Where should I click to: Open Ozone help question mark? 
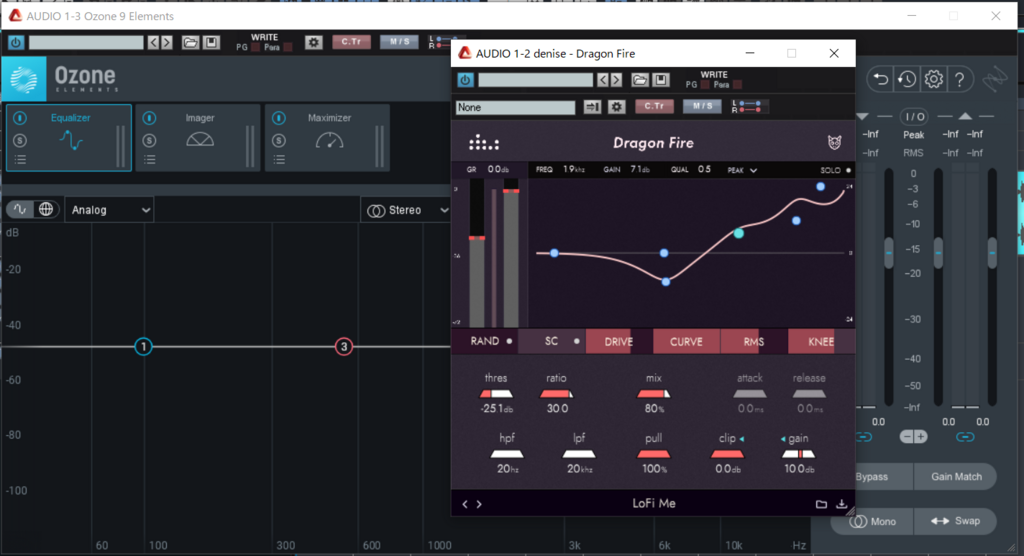959,80
